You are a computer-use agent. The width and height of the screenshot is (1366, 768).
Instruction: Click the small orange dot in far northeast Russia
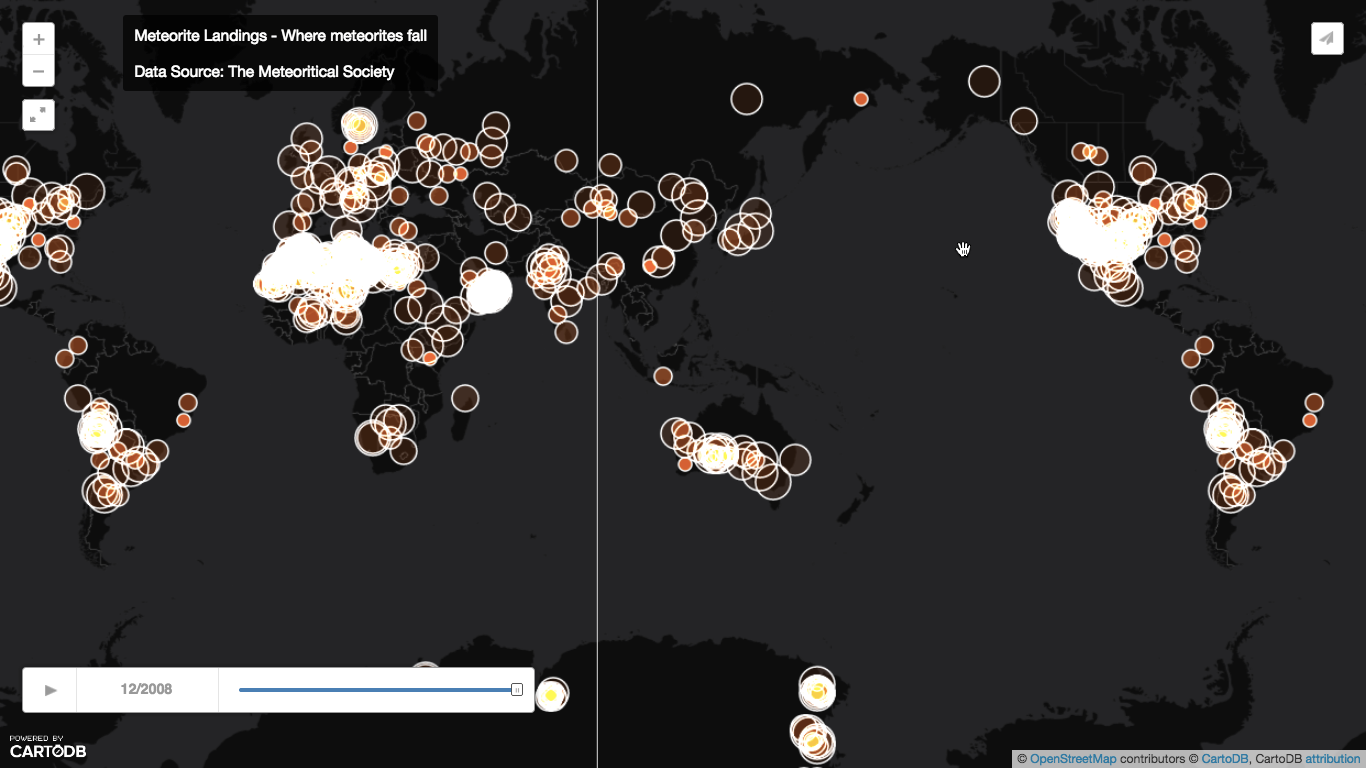[x=861, y=98]
